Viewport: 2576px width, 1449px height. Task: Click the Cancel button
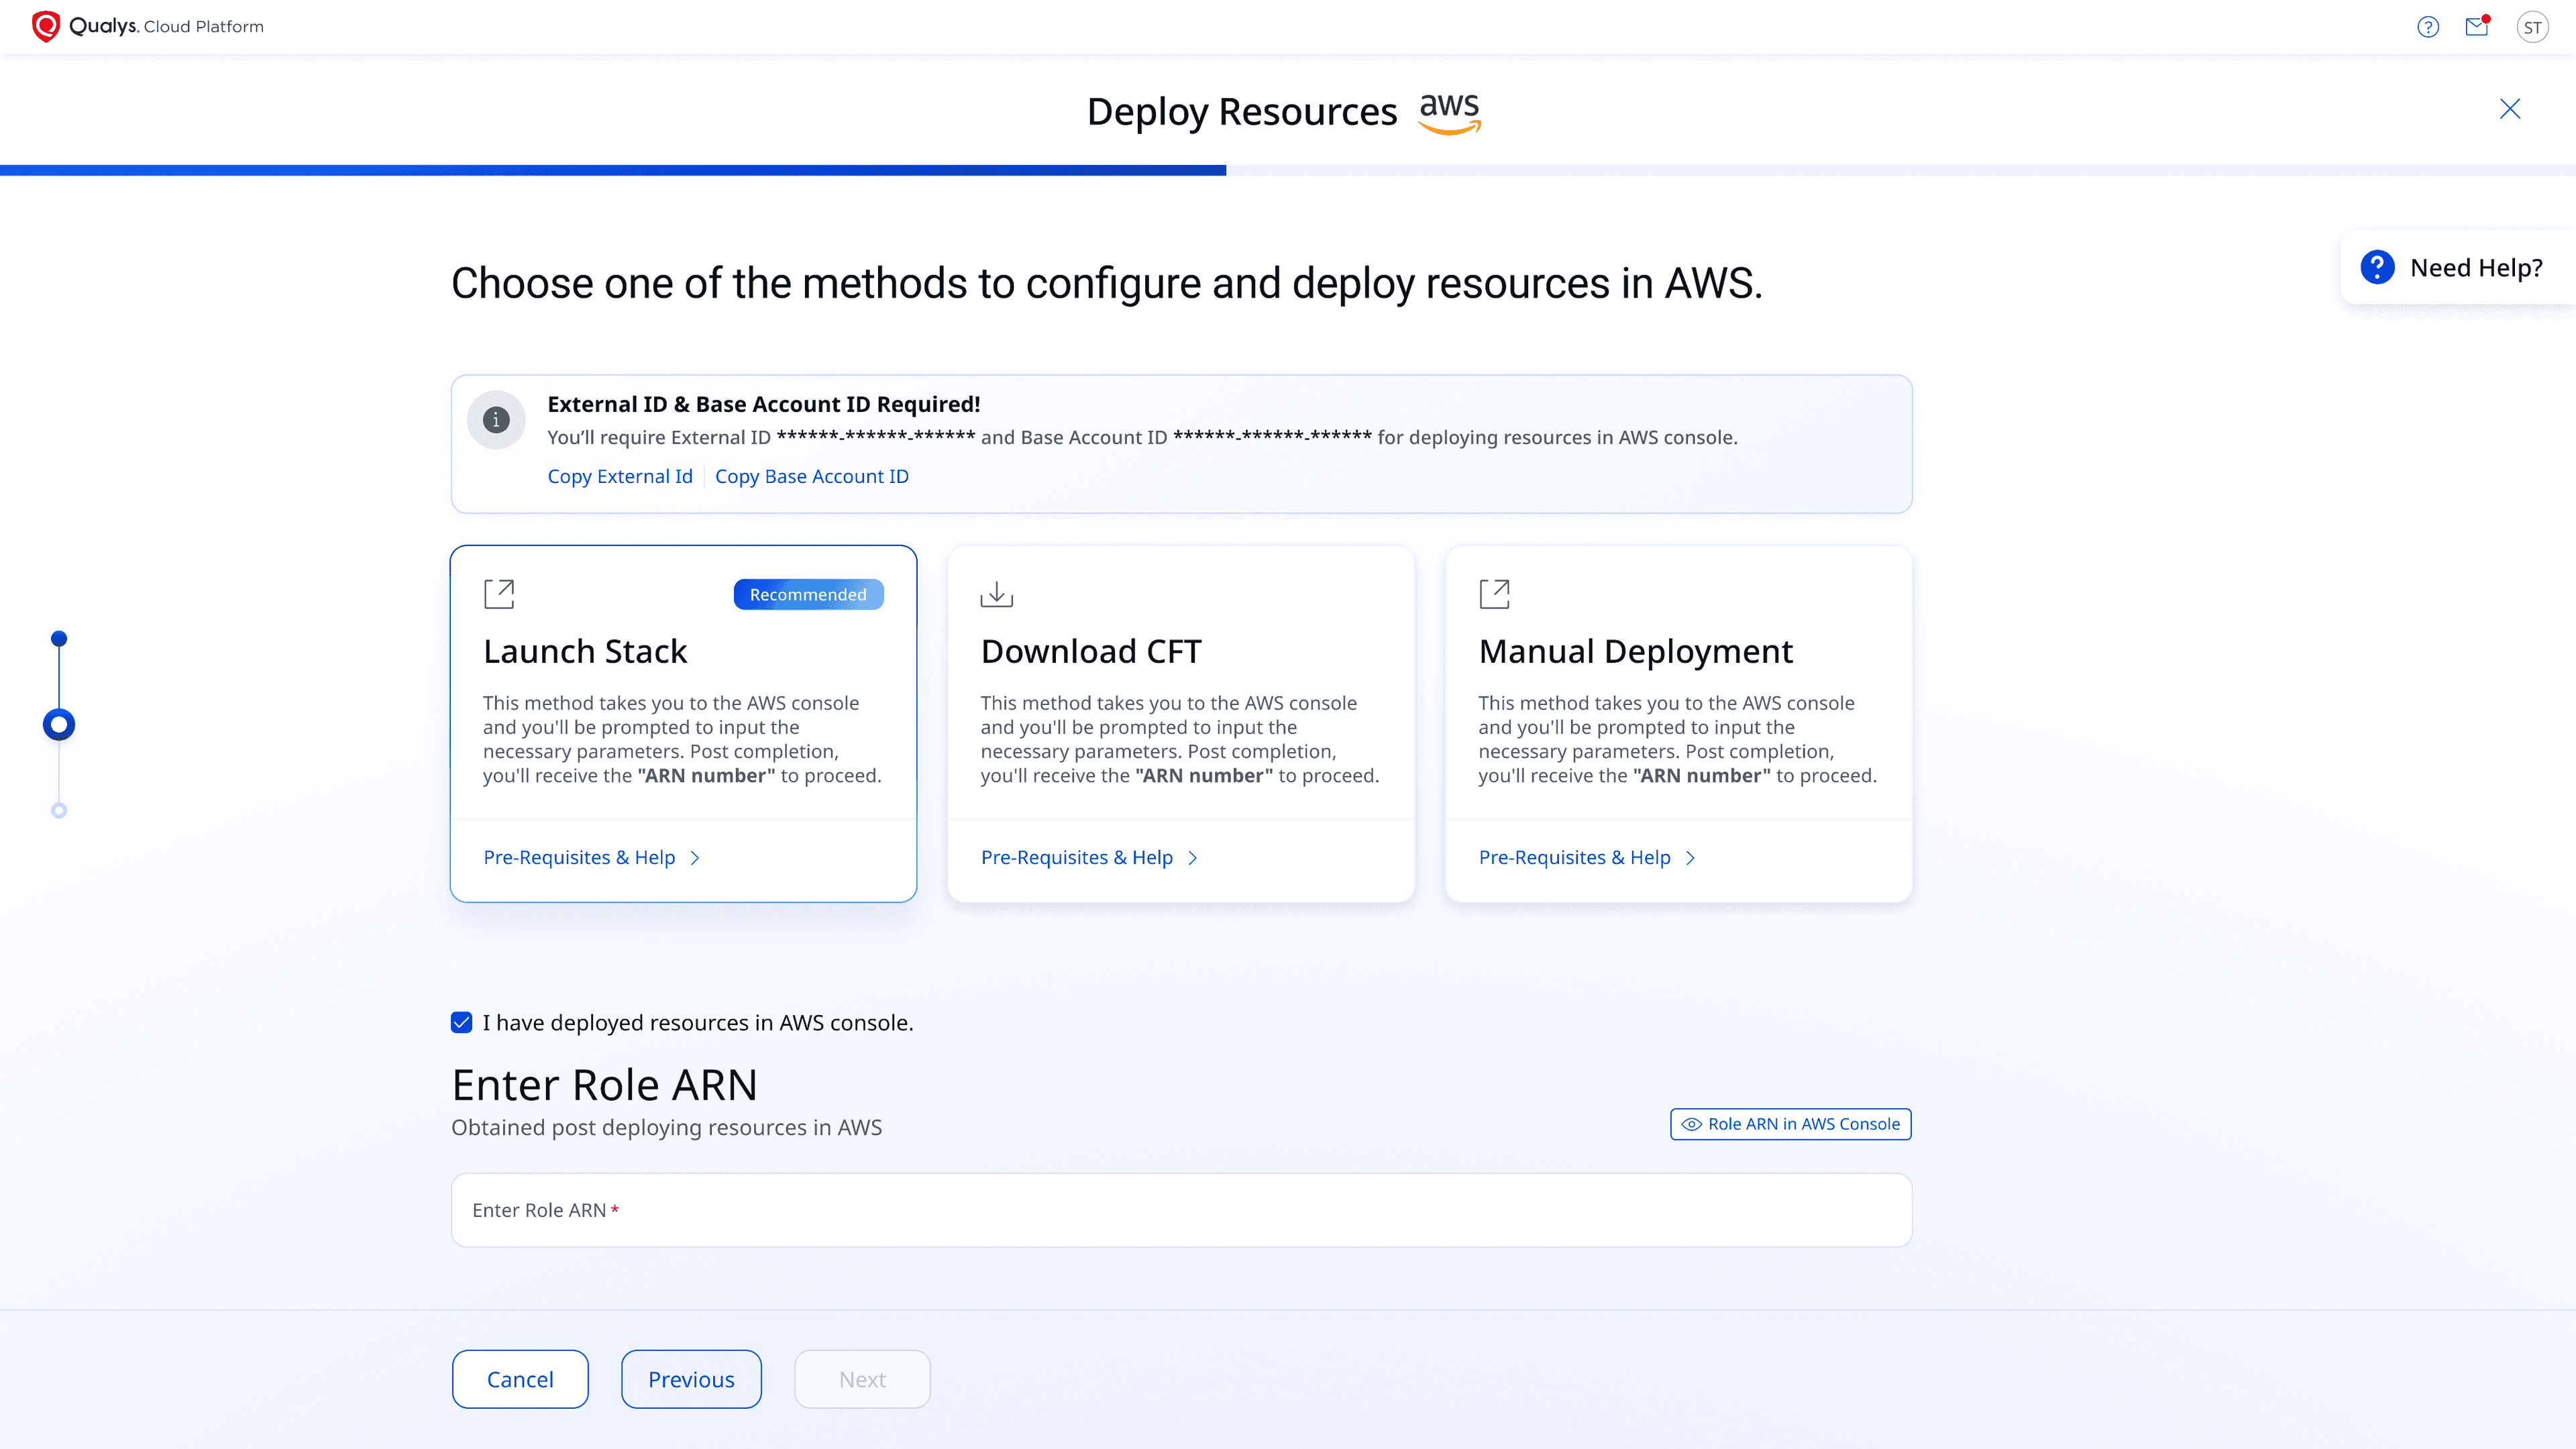520,1379
